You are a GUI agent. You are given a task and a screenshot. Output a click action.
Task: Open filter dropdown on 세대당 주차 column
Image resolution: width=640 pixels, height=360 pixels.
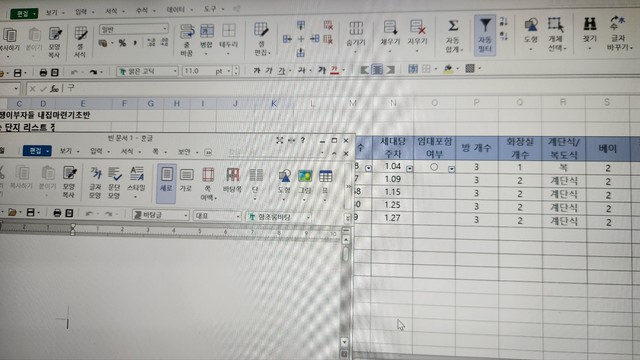[x=409, y=168]
